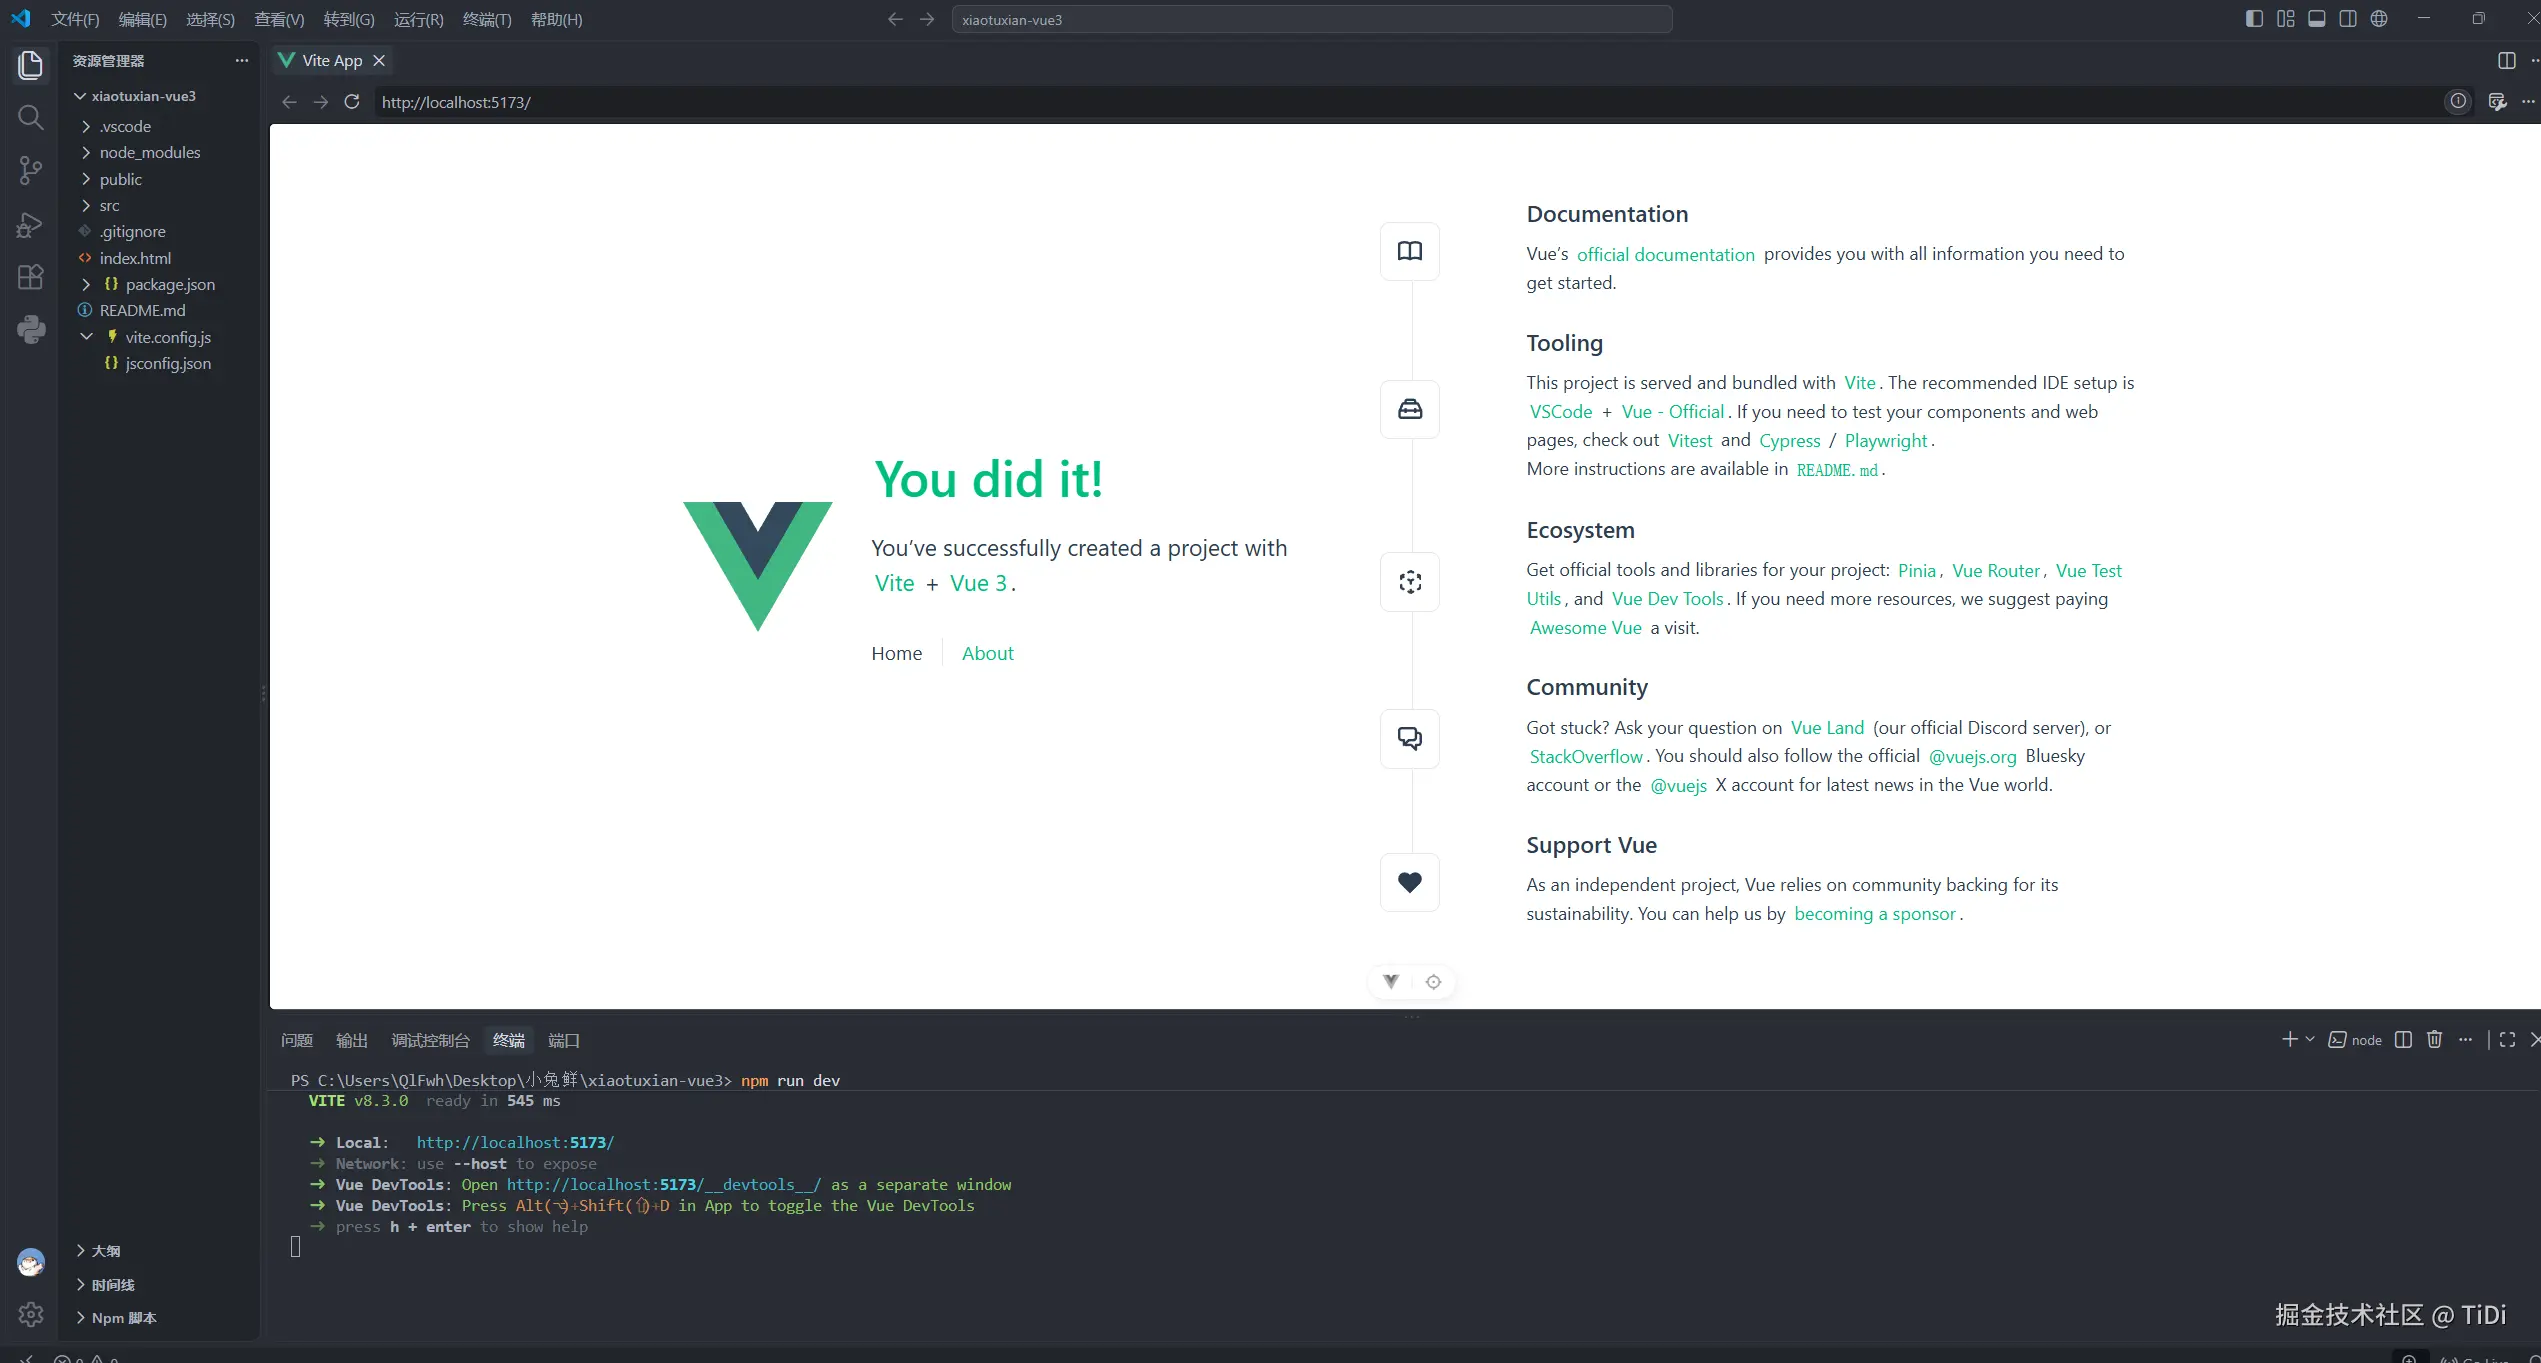Image resolution: width=2541 pixels, height=1363 pixels.
Task: Follow the About navigation link
Action: (x=987, y=653)
